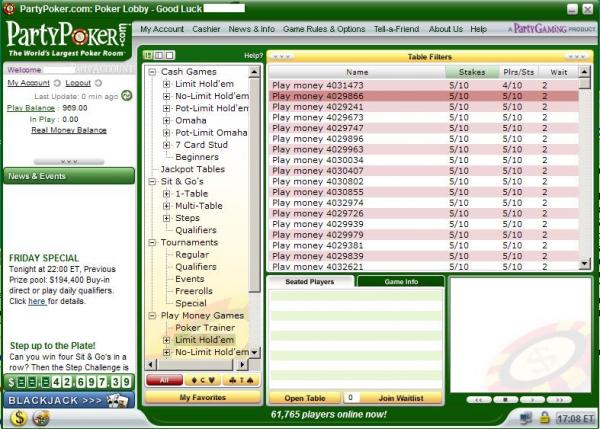Click the Open Table button

pyautogui.click(x=305, y=398)
